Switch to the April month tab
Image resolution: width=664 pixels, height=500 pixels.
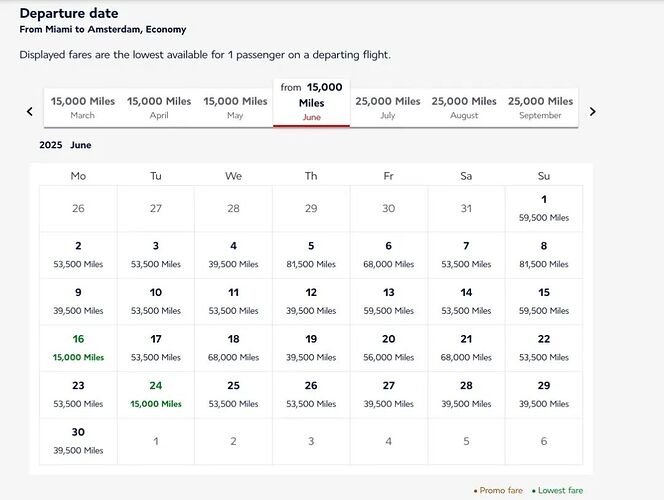(159, 107)
